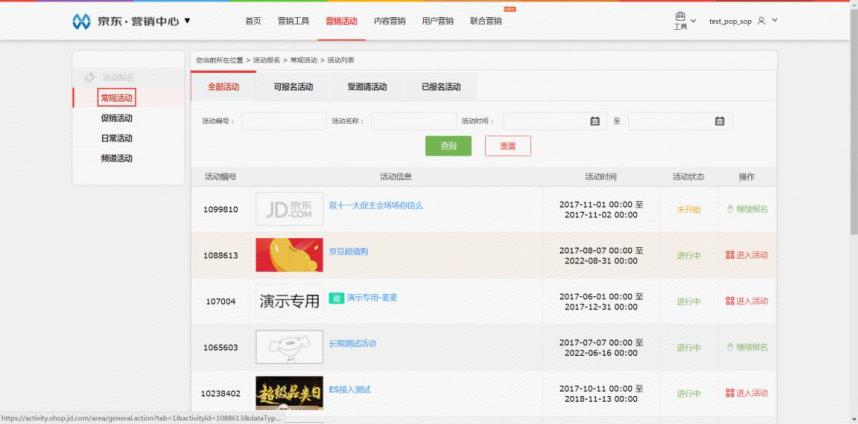The image size is (858, 424).
Task: Expand the user account dropdown chevron
Action: 774,20
